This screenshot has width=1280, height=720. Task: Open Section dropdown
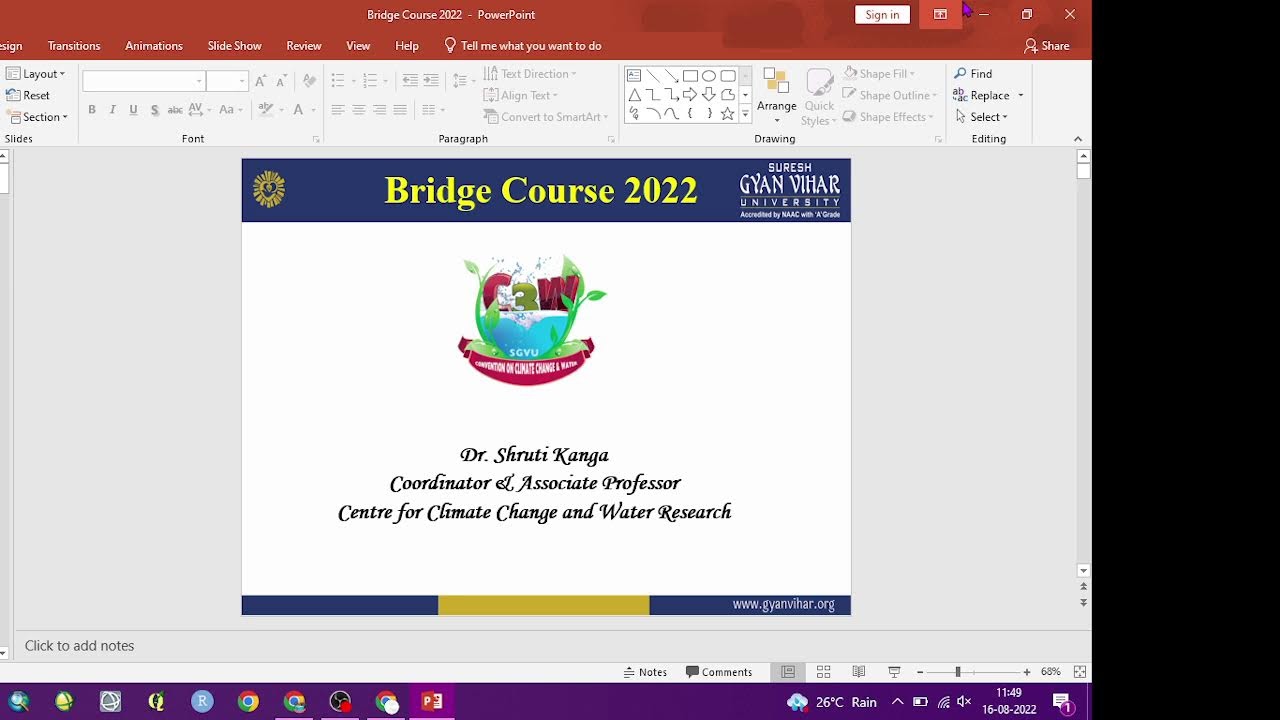click(38, 117)
